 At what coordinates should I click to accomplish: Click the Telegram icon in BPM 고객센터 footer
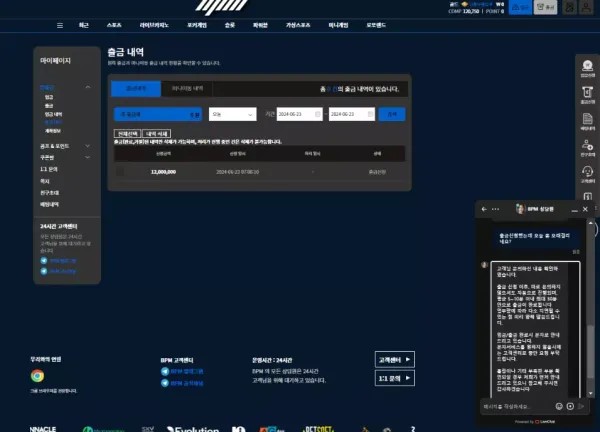(x=165, y=371)
